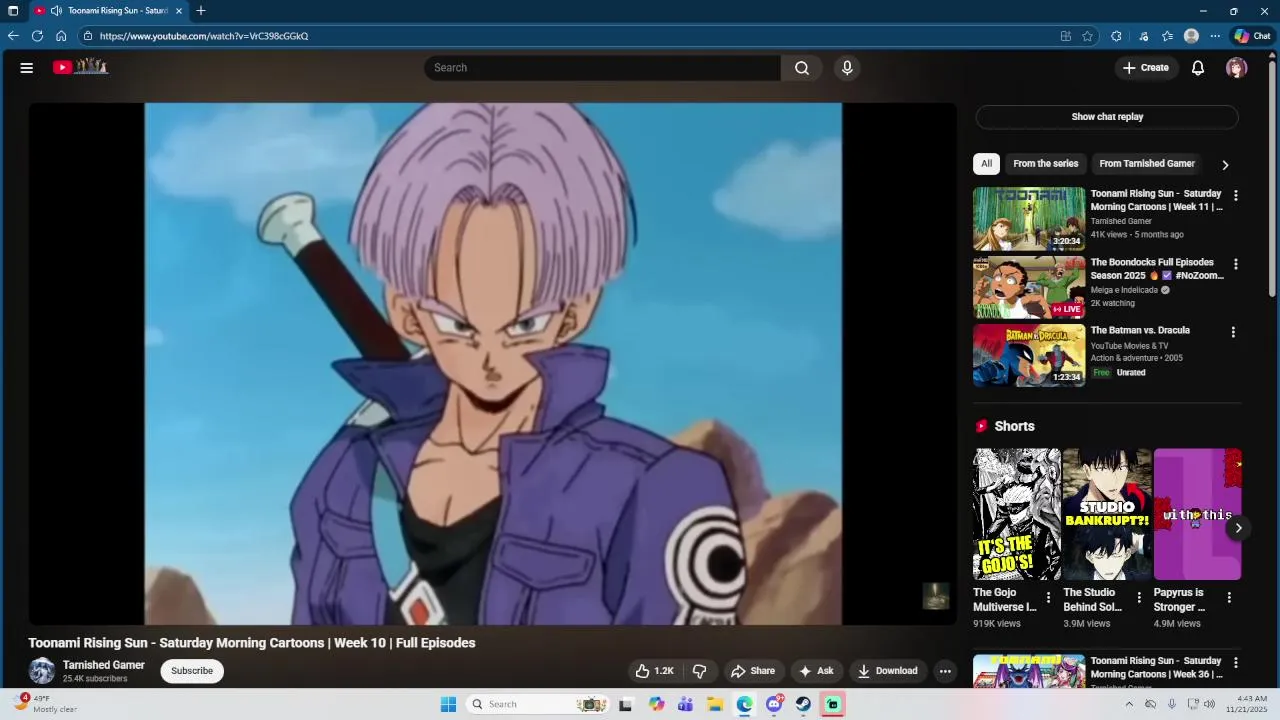
Task: Subscribe to Tarnished Gamer
Action: pos(192,671)
